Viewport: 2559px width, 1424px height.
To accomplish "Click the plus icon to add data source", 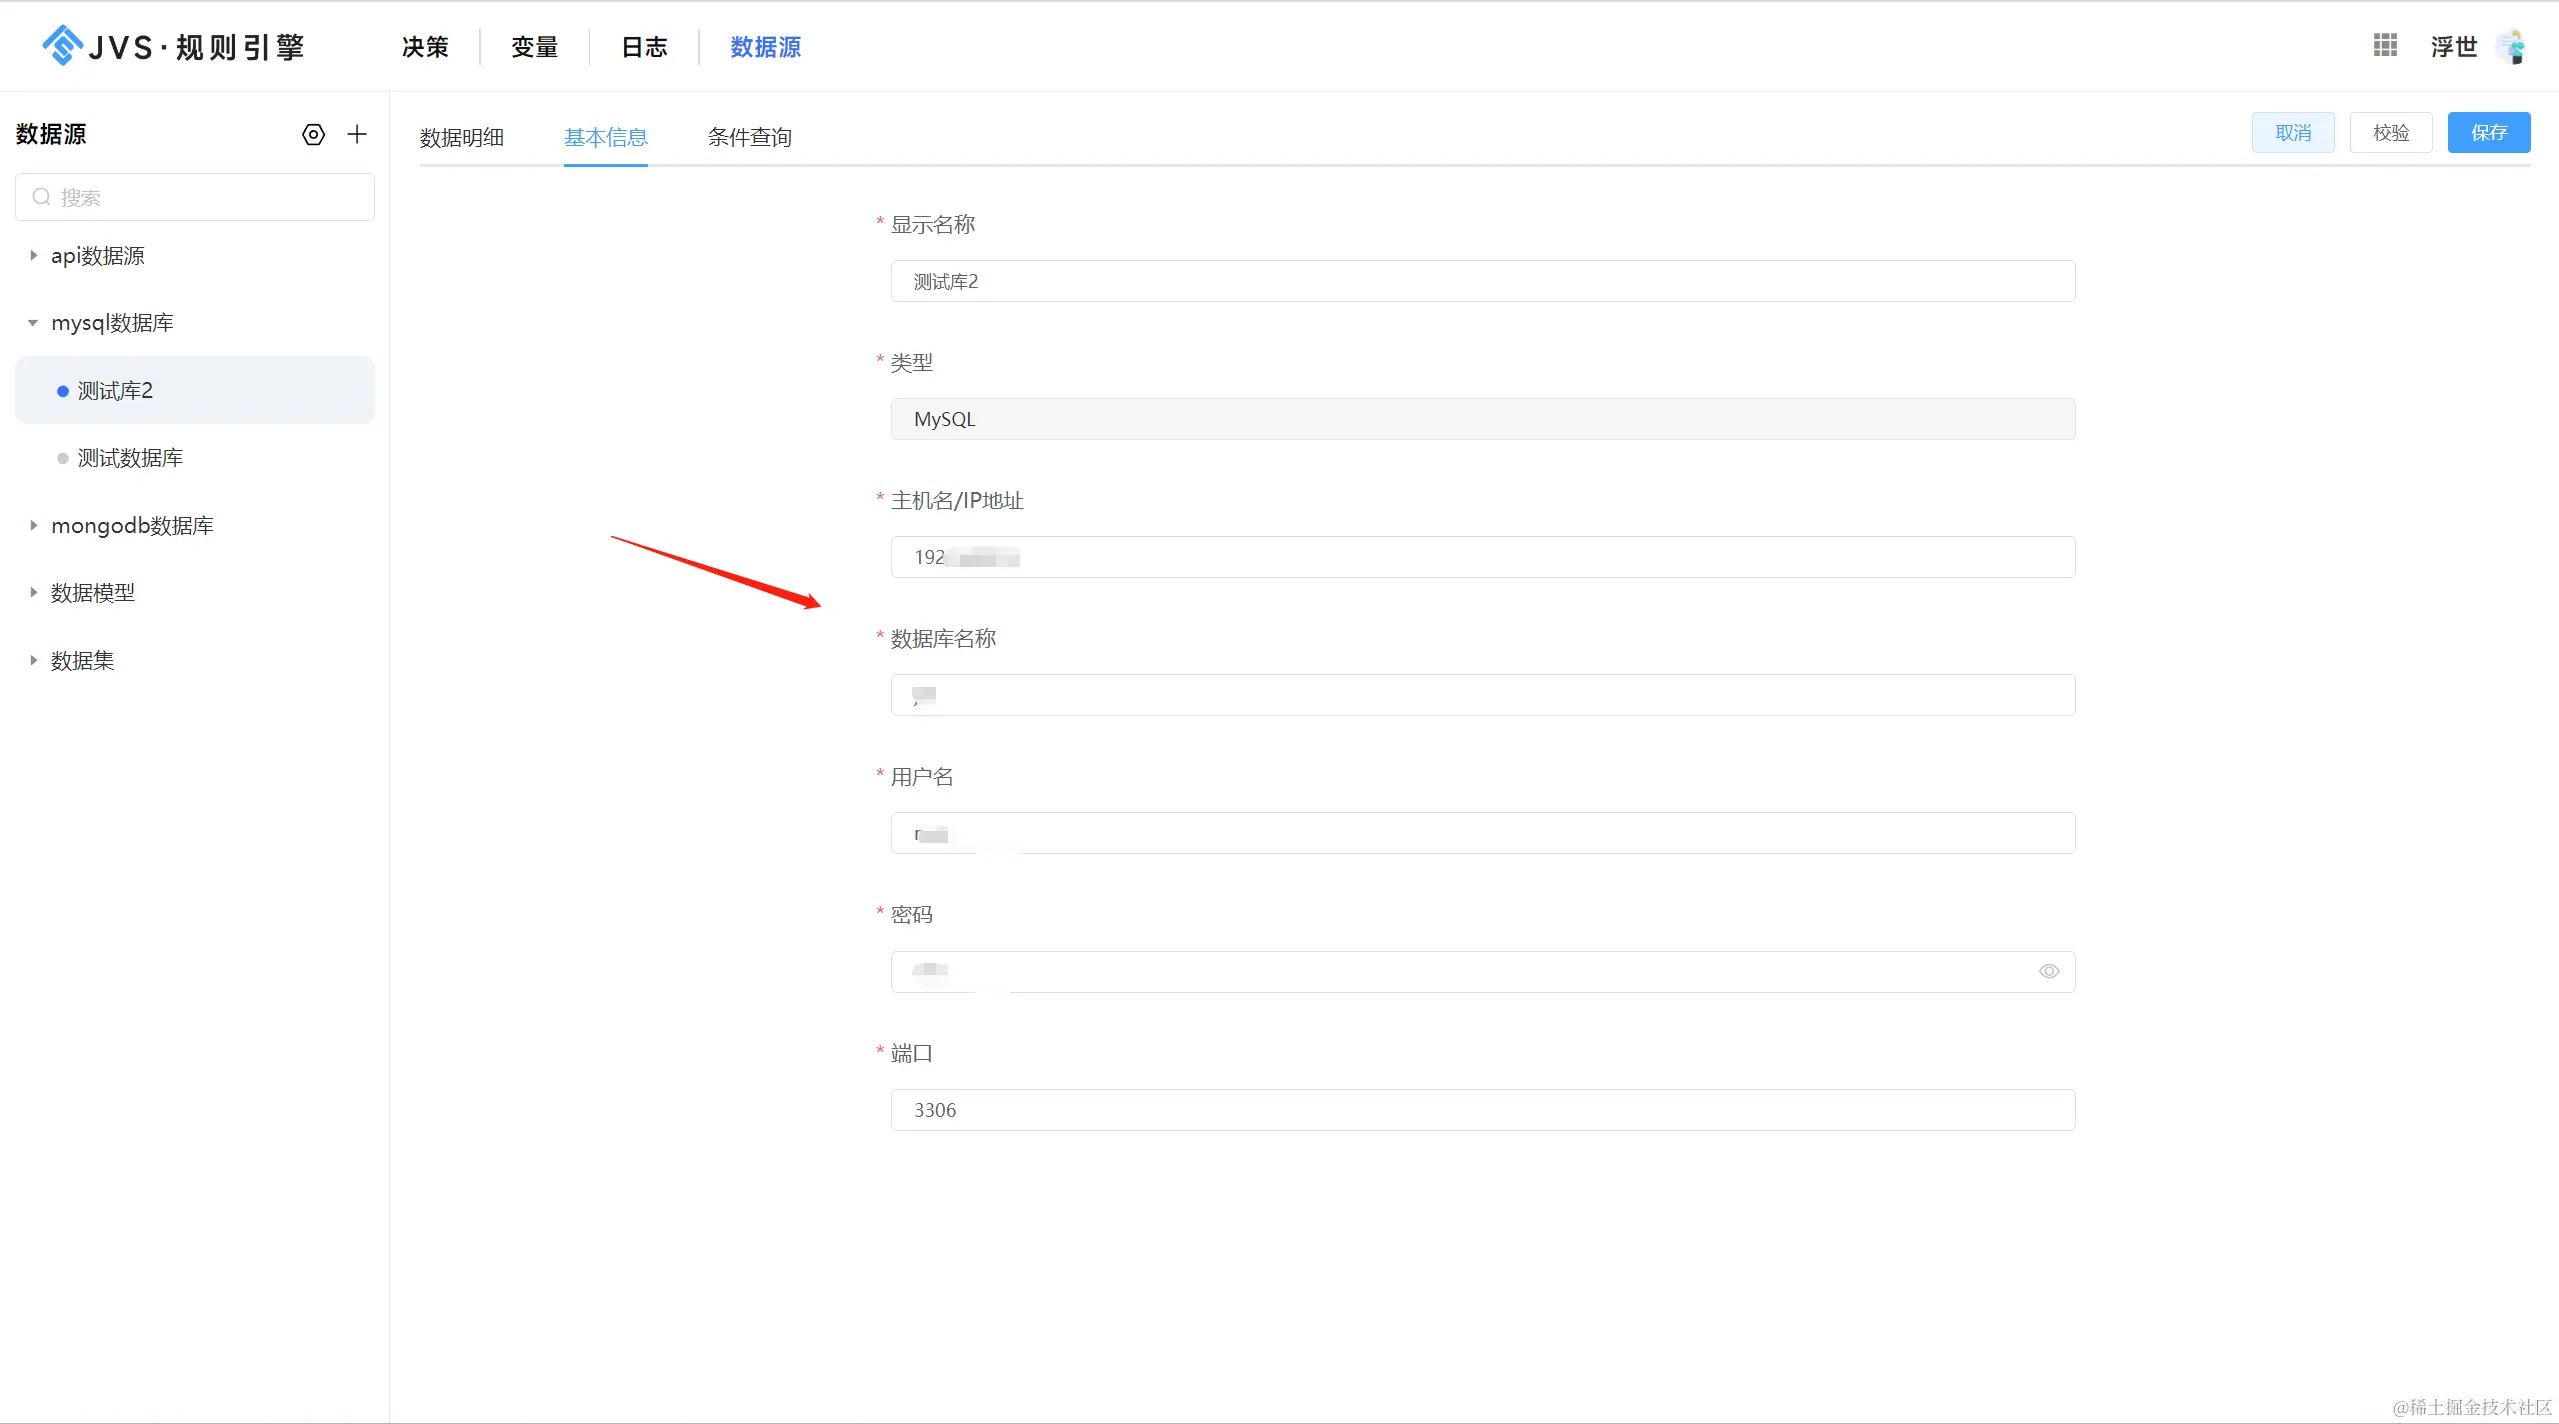I will [x=357, y=135].
